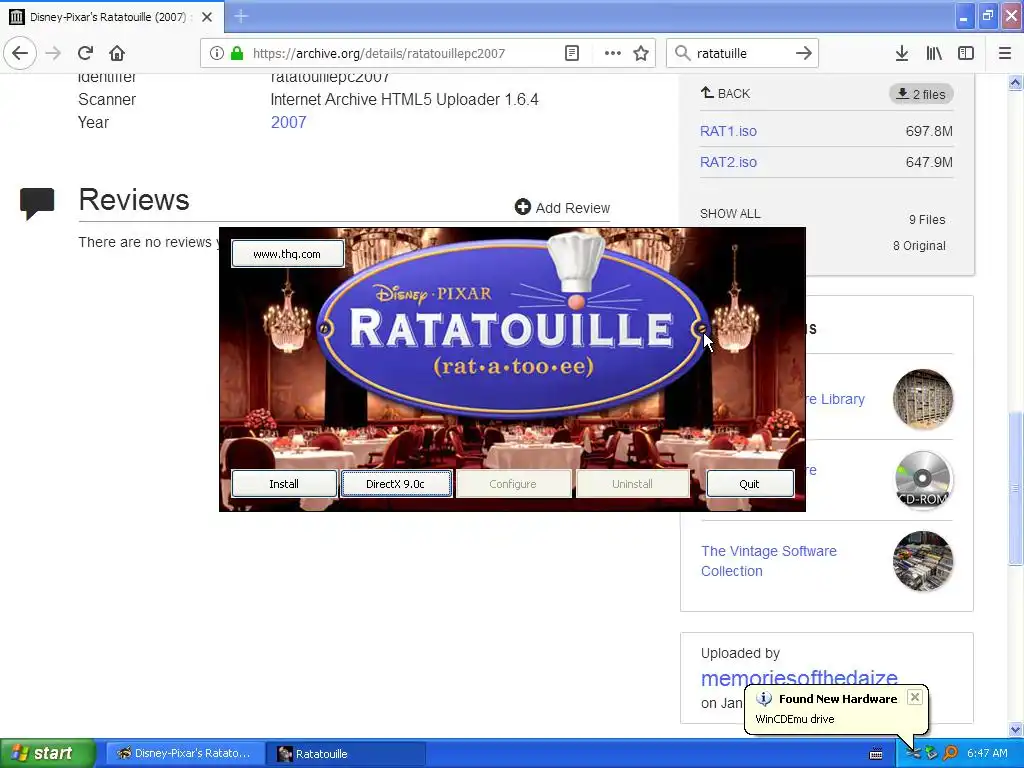Download the RAT1.iso file
Image resolution: width=1024 pixels, height=768 pixels.
(x=728, y=131)
